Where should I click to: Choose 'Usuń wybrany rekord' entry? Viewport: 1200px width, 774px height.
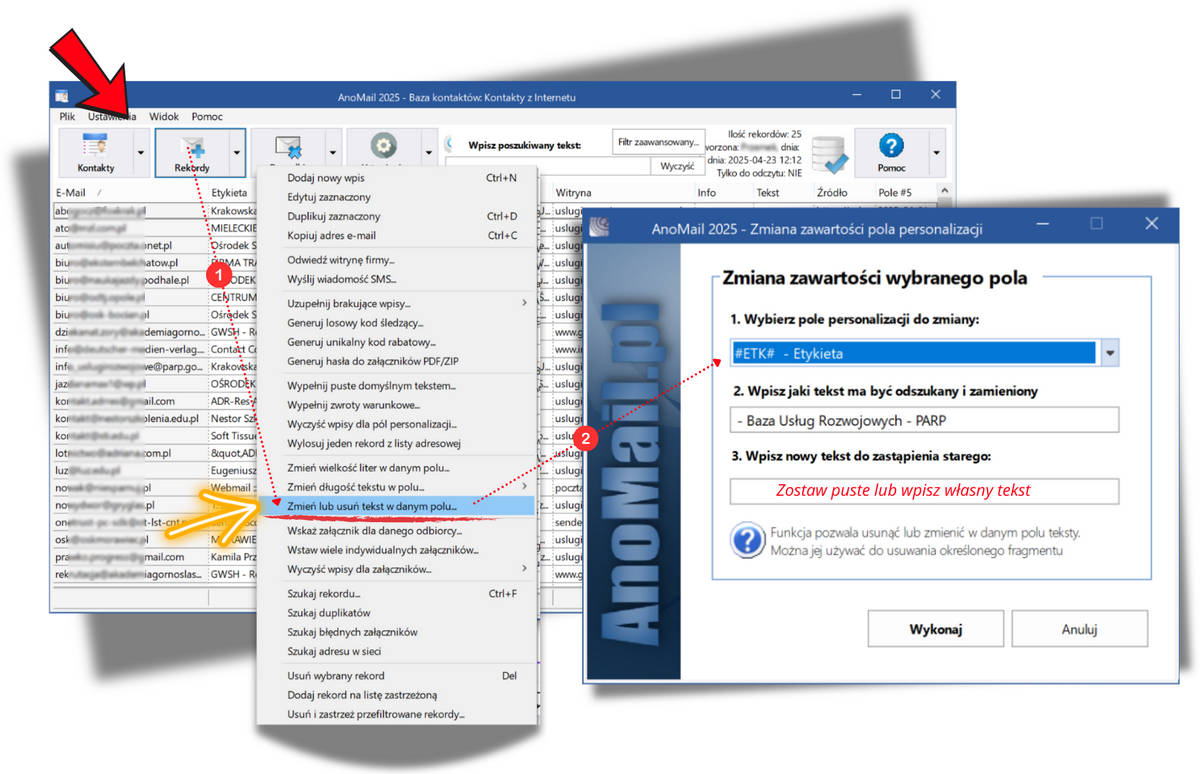pos(398,675)
